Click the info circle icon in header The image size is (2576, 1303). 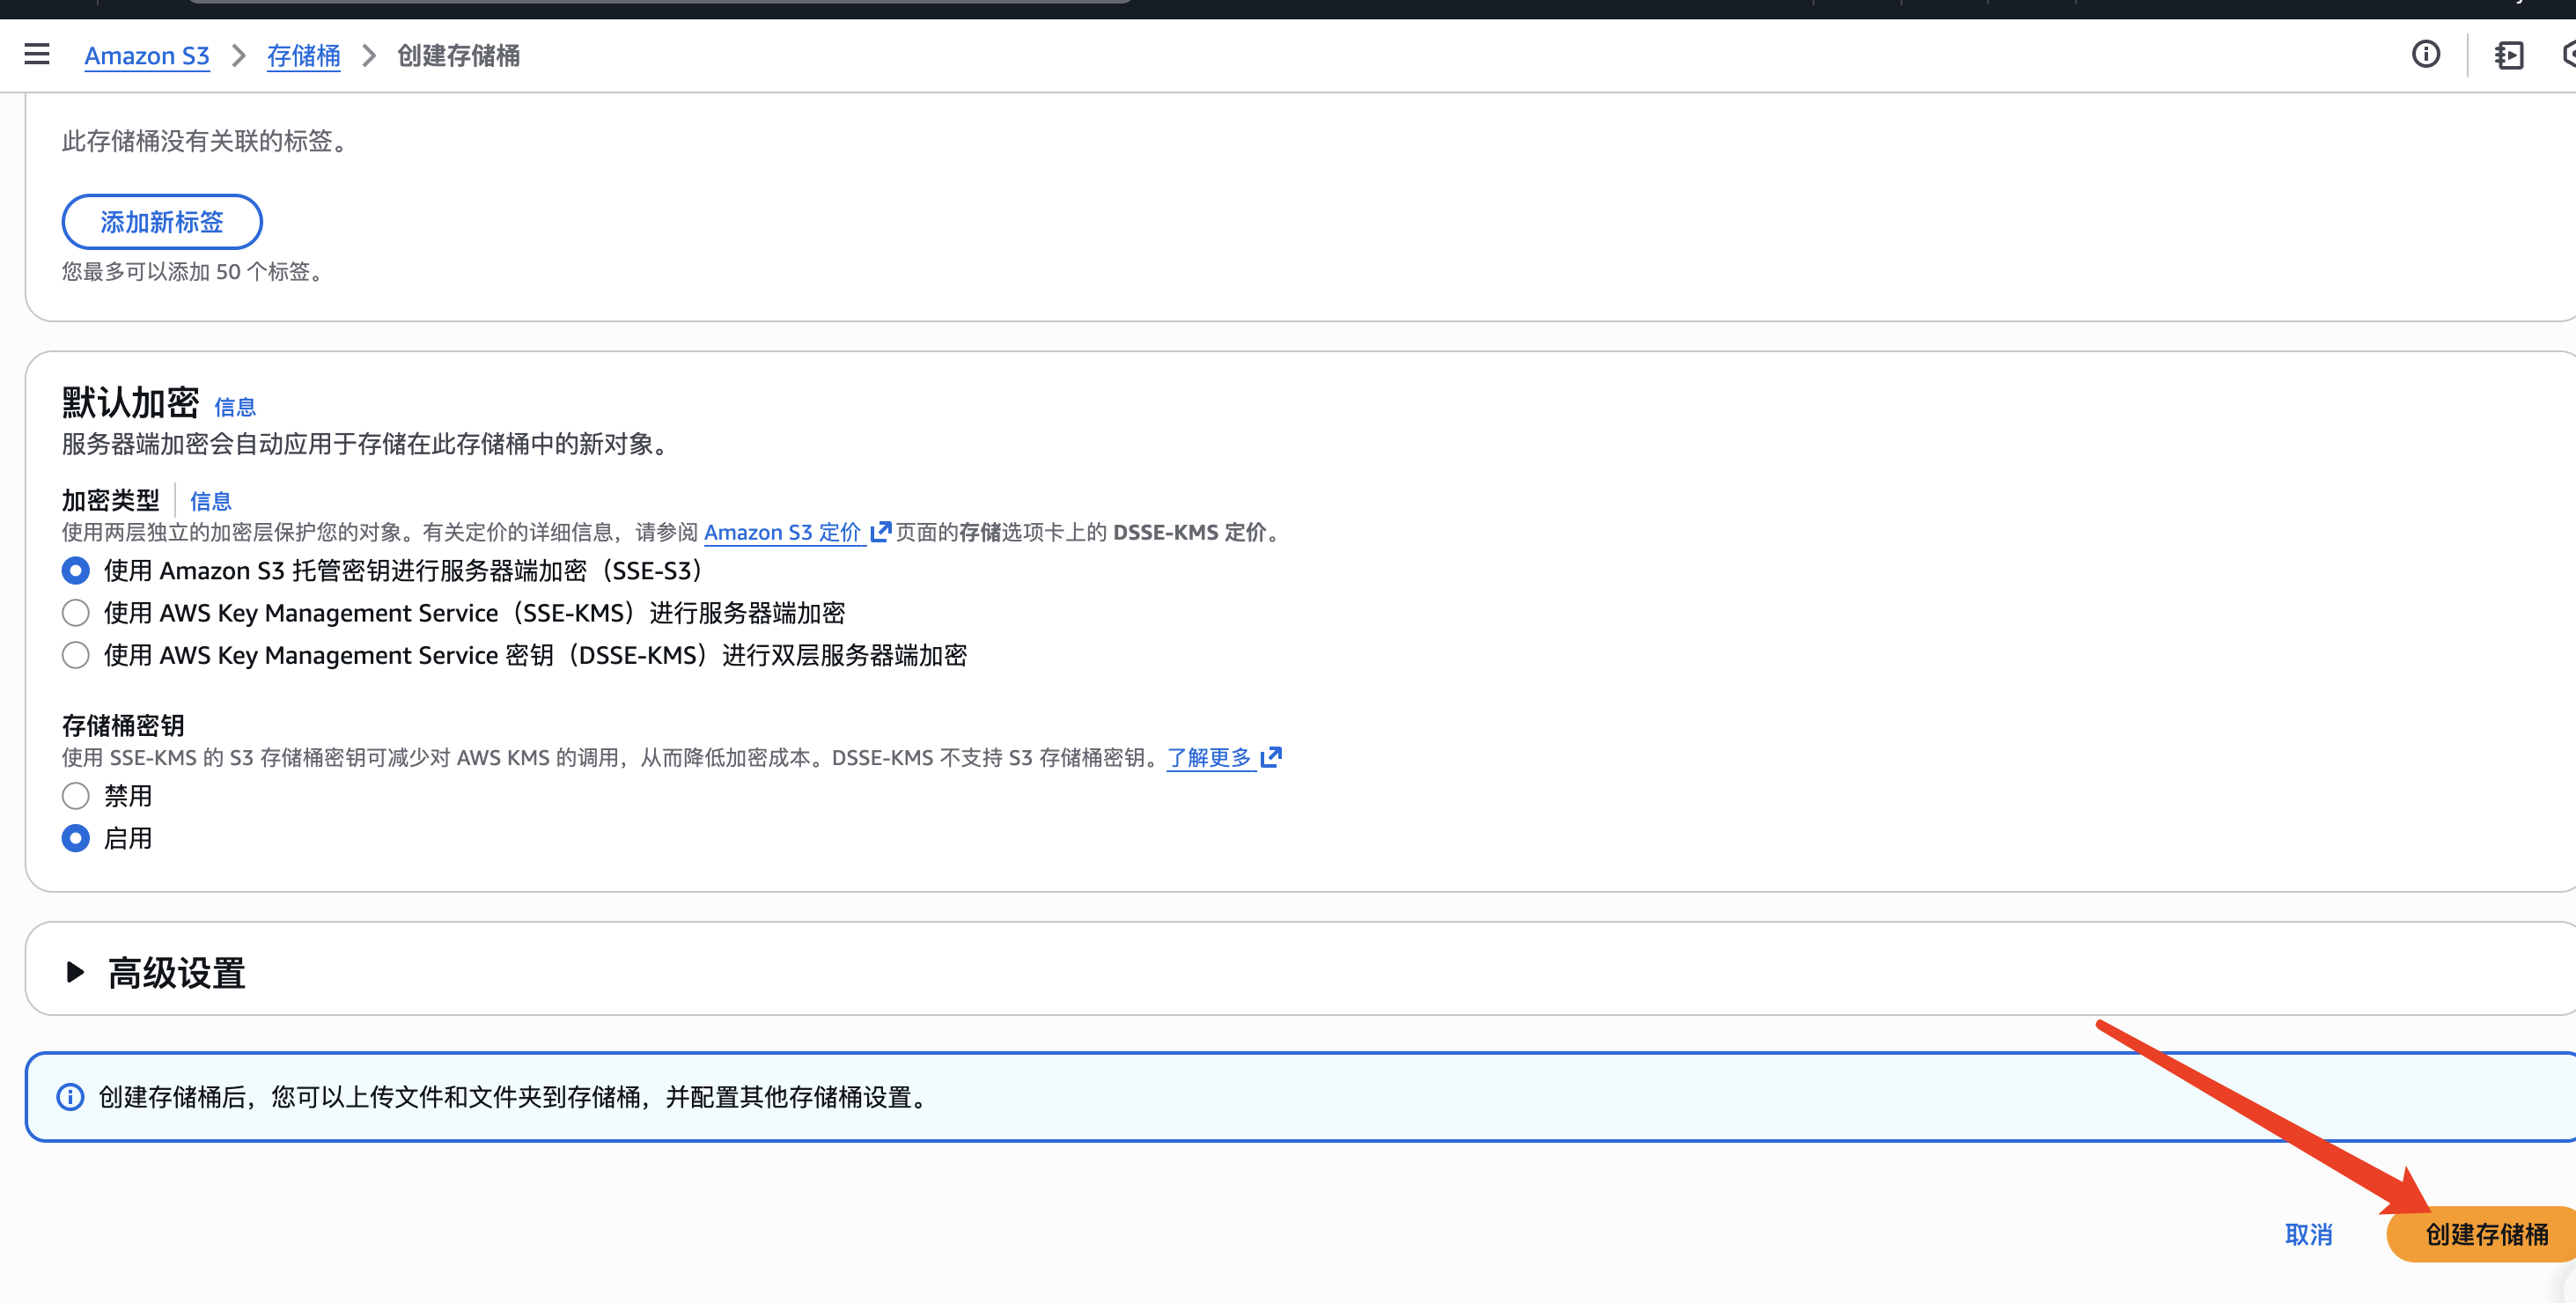pyautogui.click(x=2425, y=54)
